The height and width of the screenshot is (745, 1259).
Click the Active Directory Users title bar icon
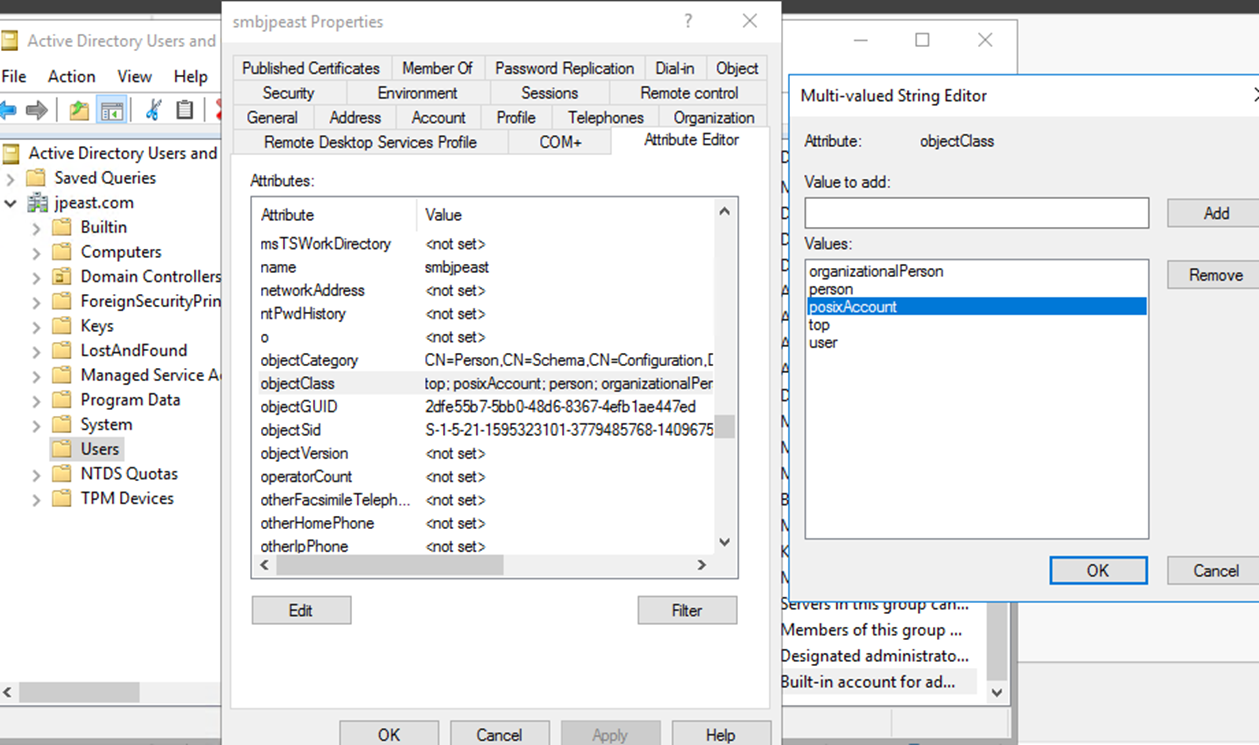pos(10,41)
